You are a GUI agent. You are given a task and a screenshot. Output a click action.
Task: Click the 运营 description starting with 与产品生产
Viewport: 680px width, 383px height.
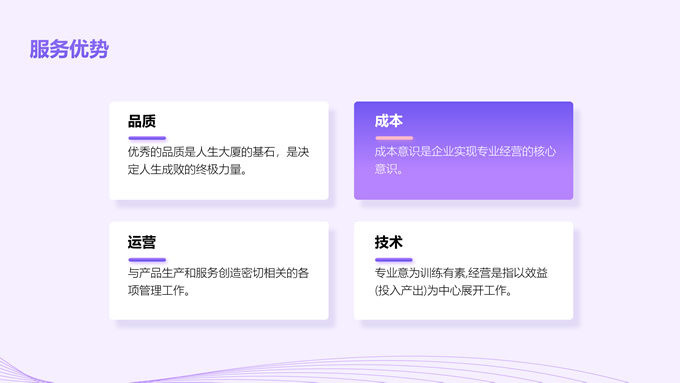[219, 282]
